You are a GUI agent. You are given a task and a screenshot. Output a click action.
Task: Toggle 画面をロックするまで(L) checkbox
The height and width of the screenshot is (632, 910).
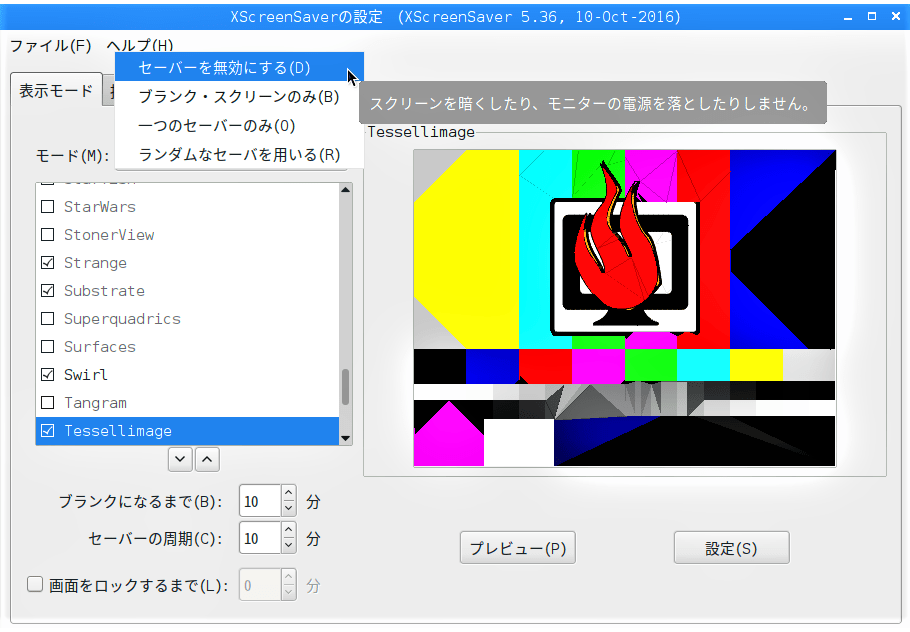(35, 584)
